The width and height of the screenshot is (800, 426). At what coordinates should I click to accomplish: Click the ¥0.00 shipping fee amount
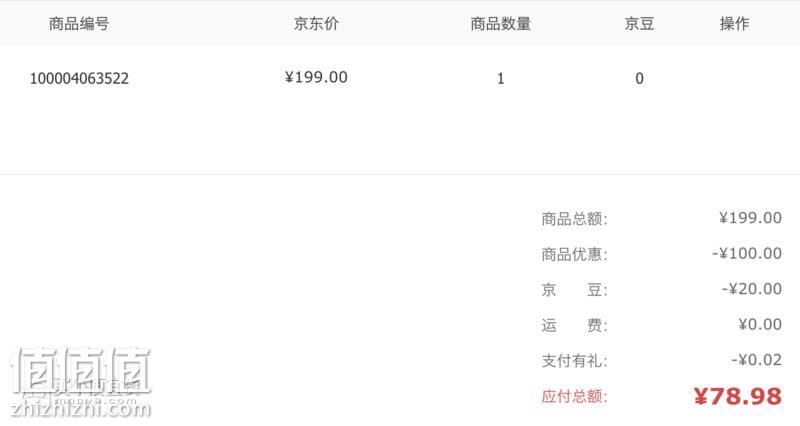pyautogui.click(x=760, y=324)
